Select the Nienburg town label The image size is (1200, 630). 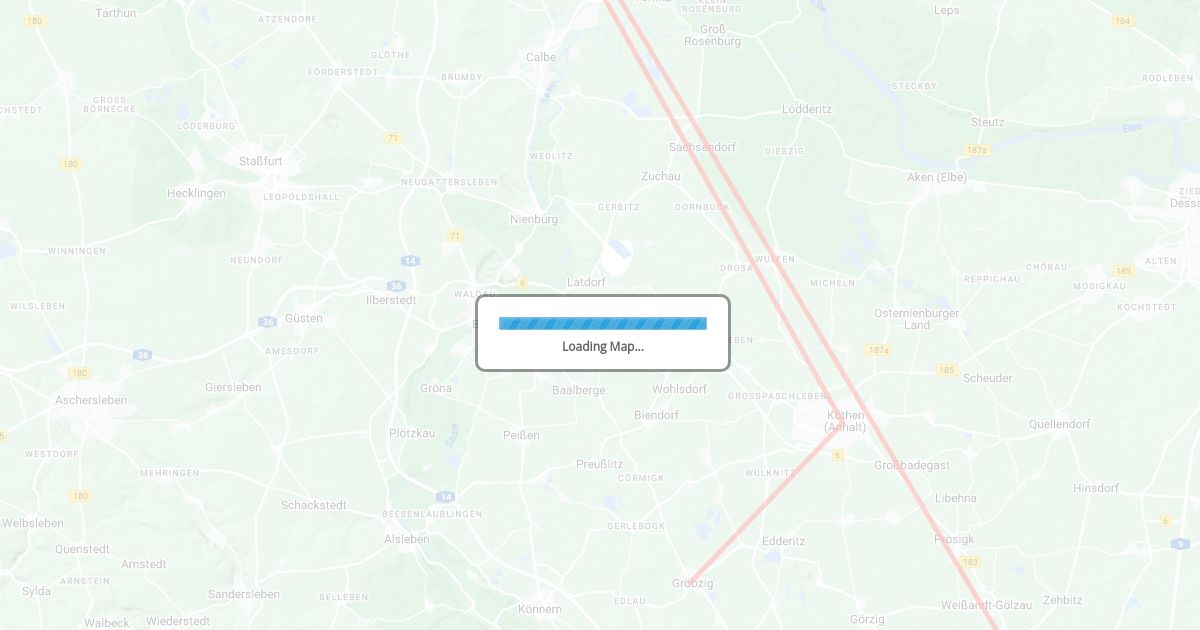(x=534, y=219)
